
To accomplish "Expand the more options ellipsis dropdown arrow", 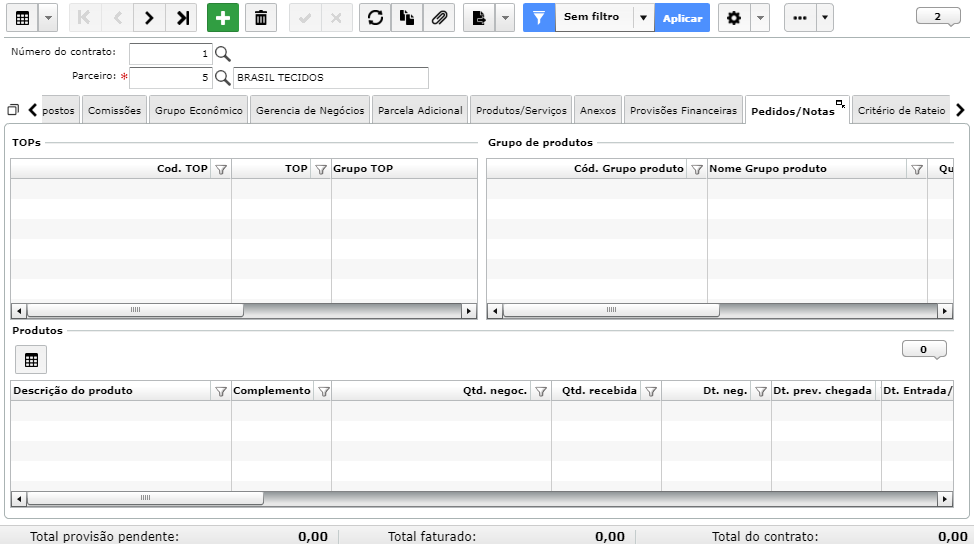I will click(824, 18).
